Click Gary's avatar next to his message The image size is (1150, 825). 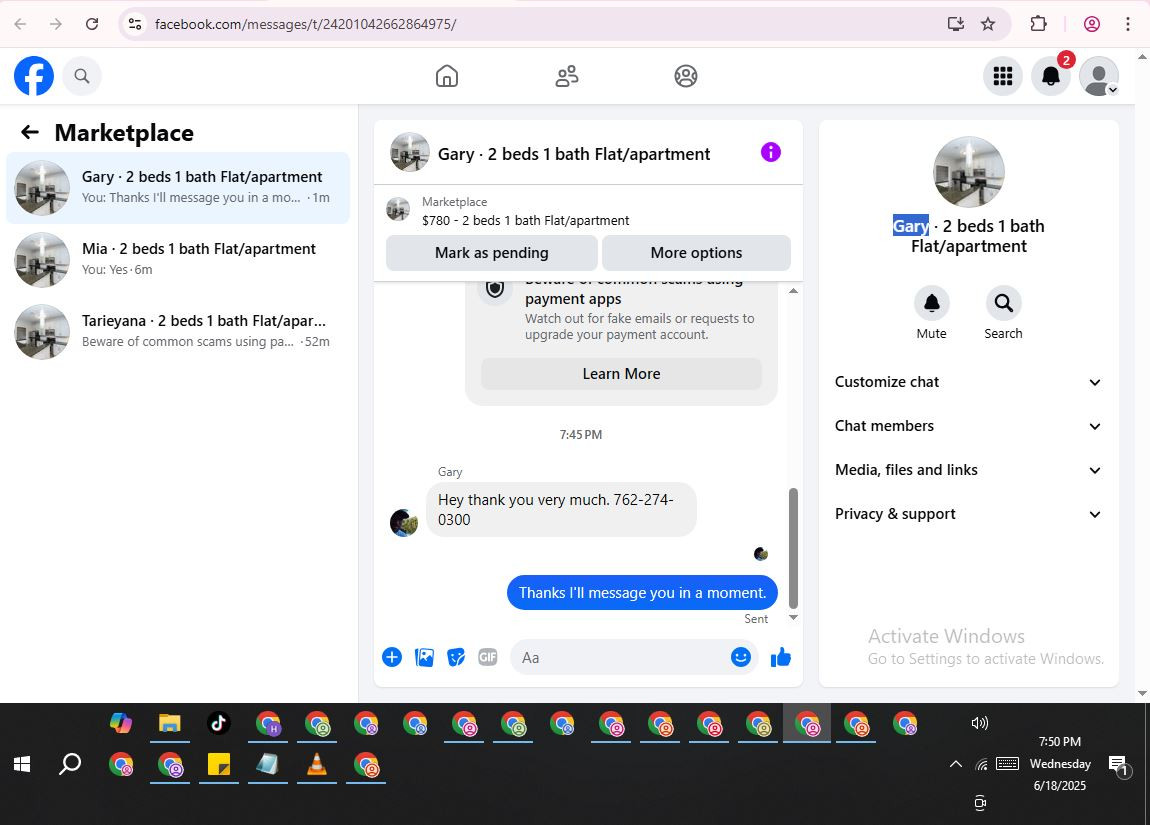pos(403,523)
